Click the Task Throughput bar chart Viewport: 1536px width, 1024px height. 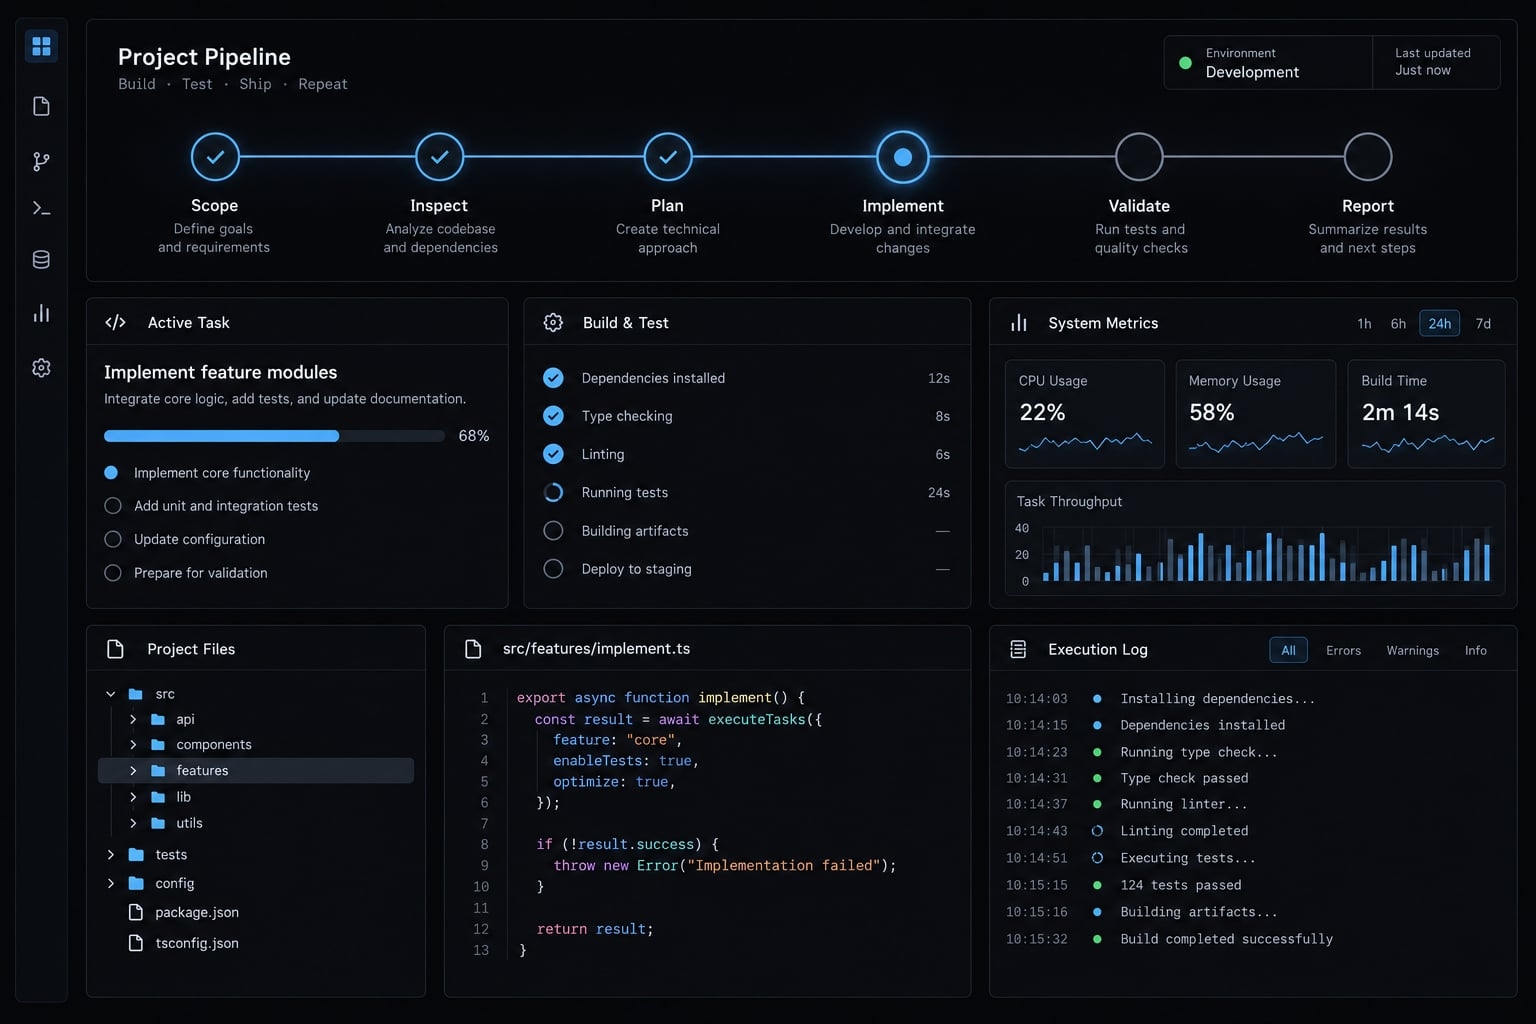[x=1266, y=556]
